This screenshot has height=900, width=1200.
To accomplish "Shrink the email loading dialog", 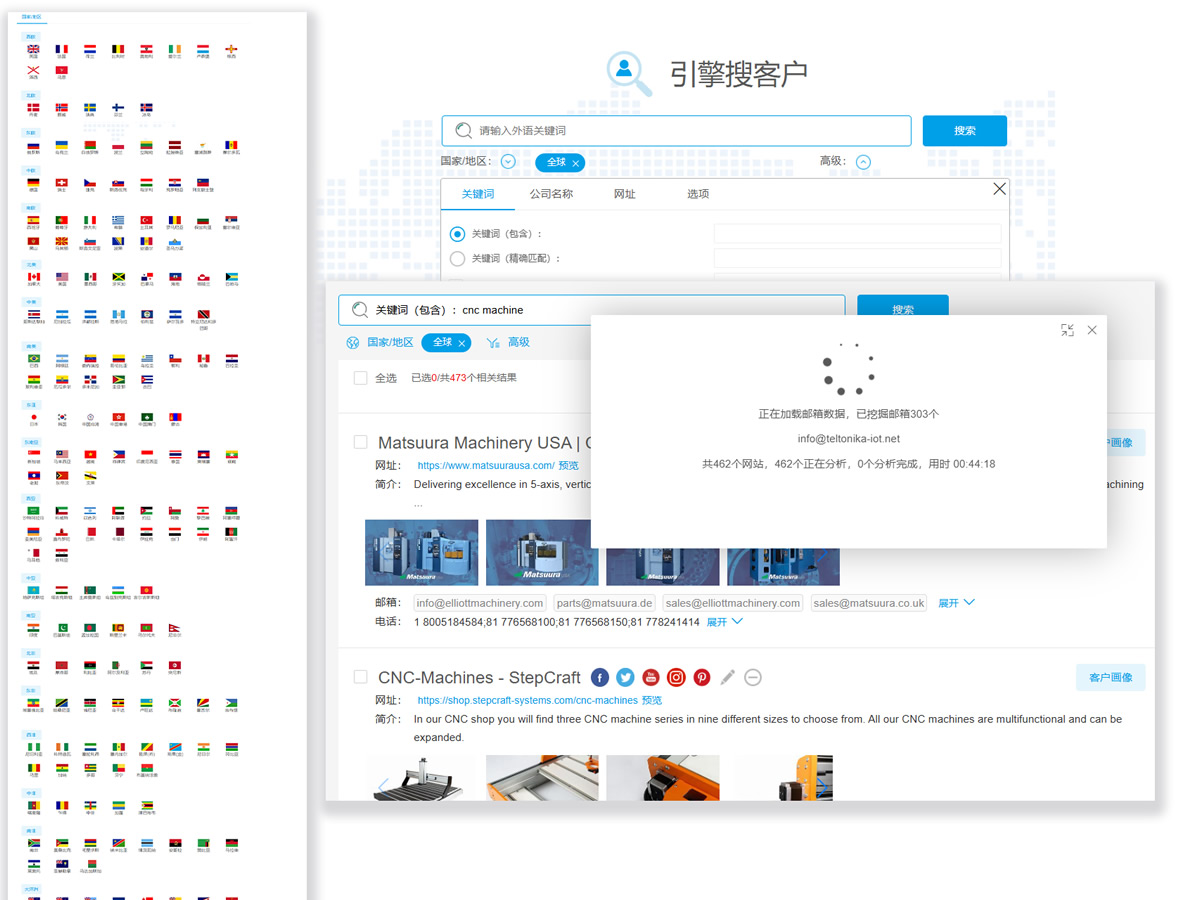I will tap(1068, 330).
